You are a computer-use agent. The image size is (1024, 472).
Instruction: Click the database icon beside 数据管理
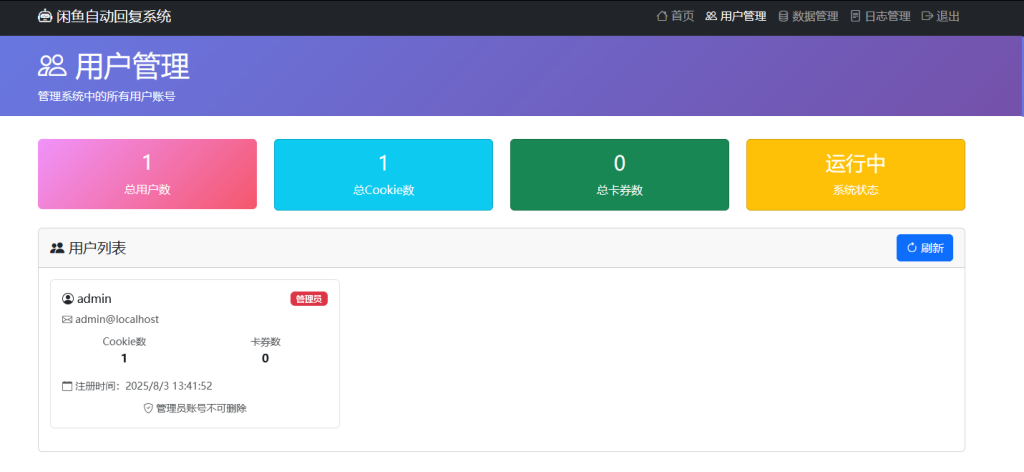783,16
